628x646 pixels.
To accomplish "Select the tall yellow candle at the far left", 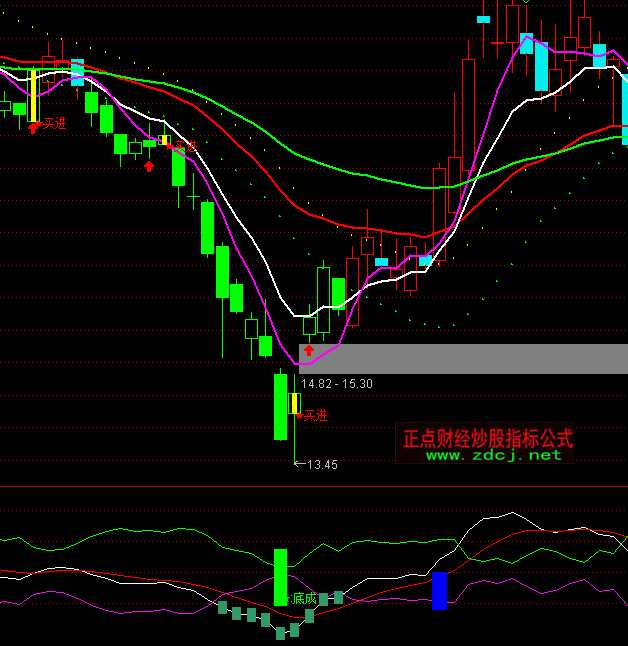I will [x=33, y=95].
